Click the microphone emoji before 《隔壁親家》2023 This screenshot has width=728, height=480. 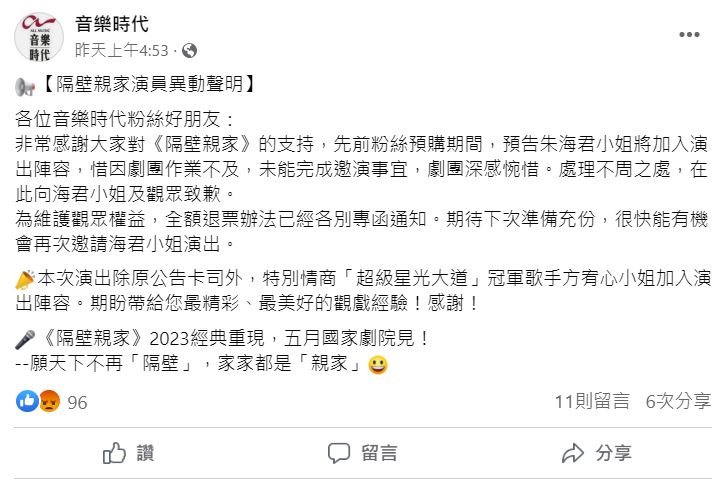tap(25, 339)
